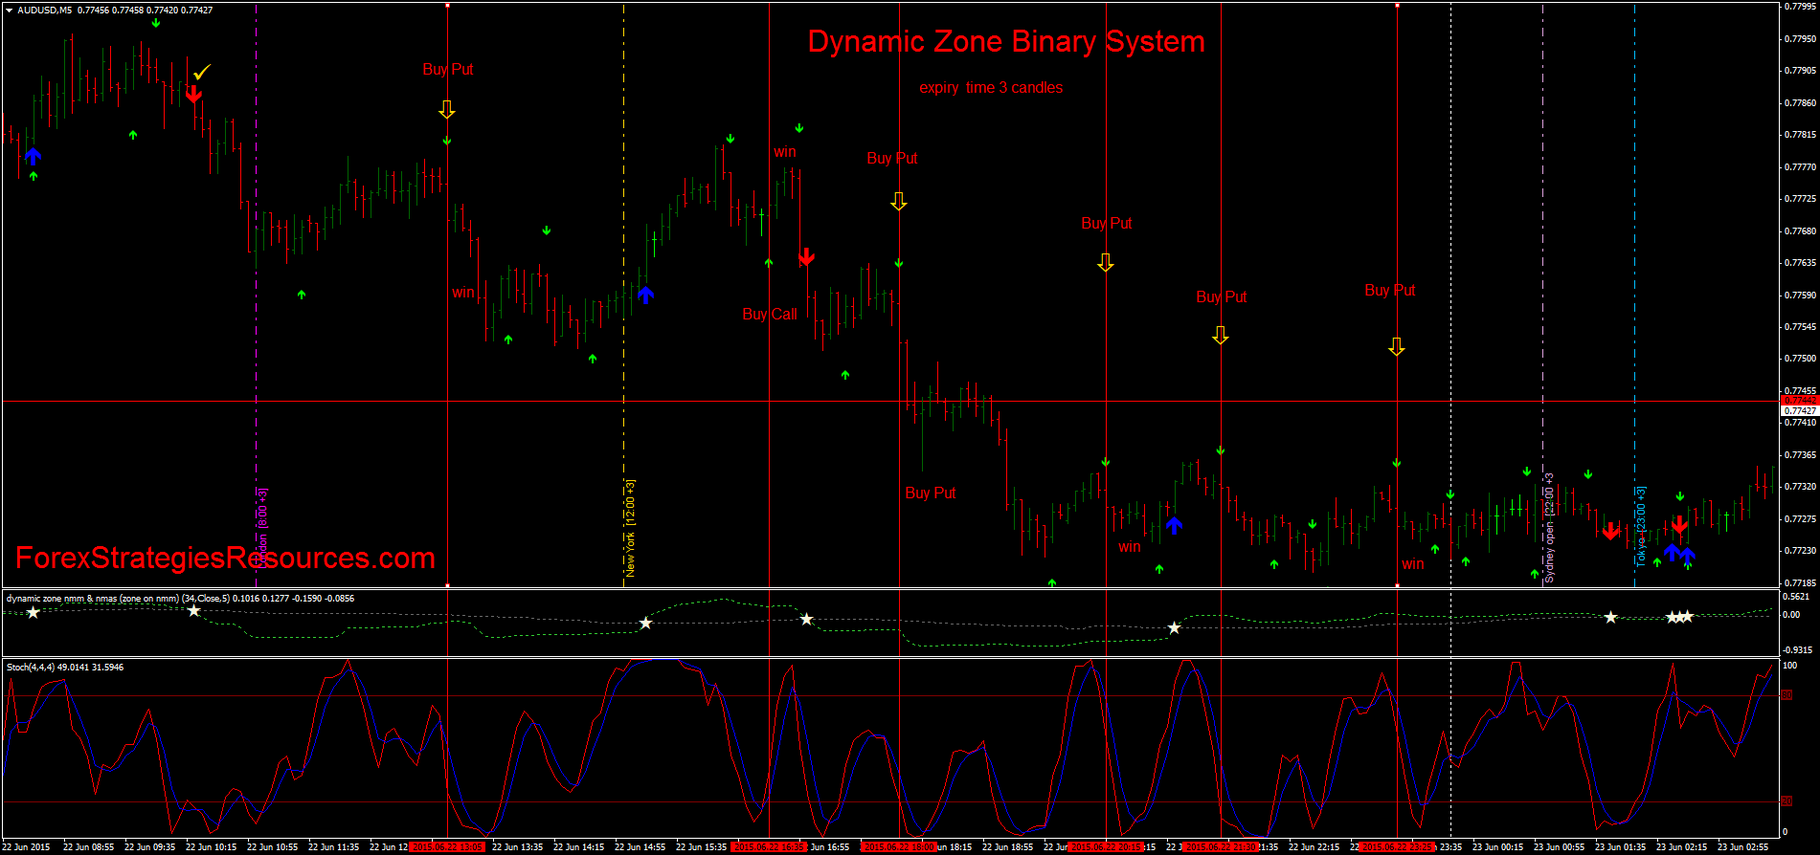Click the New York [12:00 +3] session label

click(630, 528)
